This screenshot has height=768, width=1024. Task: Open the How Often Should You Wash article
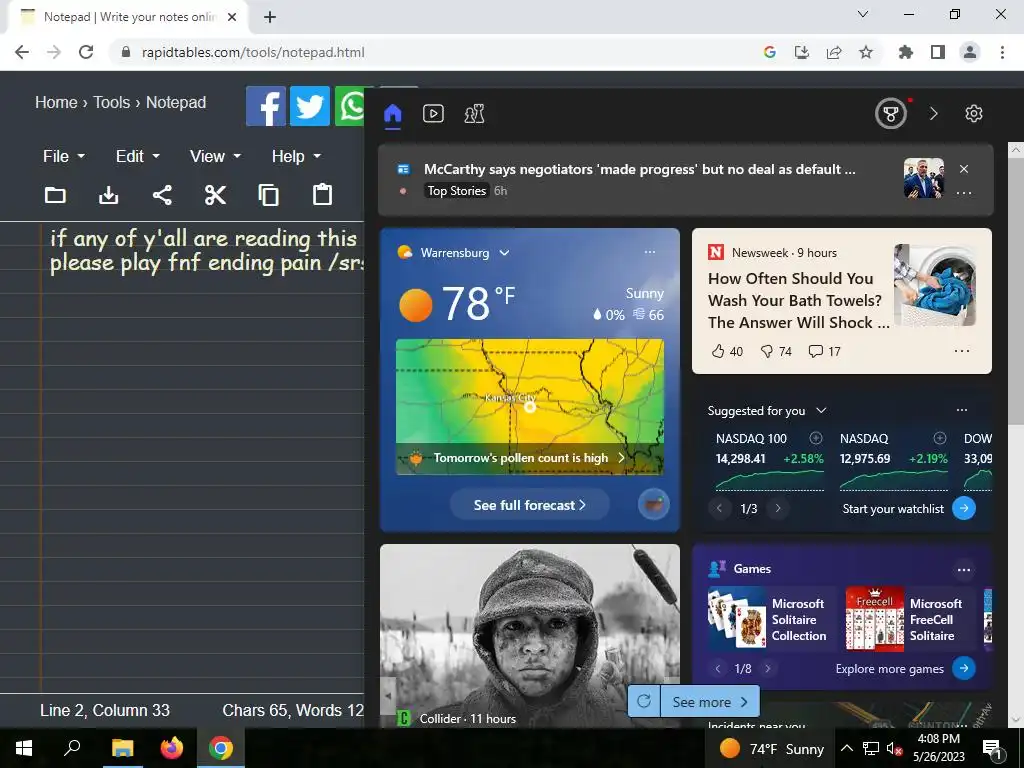[x=798, y=300]
